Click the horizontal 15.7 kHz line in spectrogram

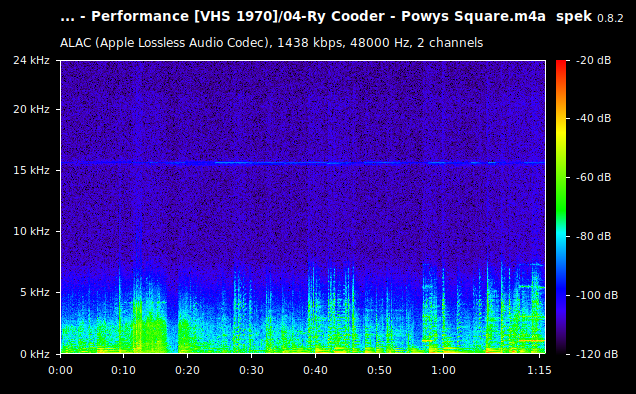click(303, 163)
